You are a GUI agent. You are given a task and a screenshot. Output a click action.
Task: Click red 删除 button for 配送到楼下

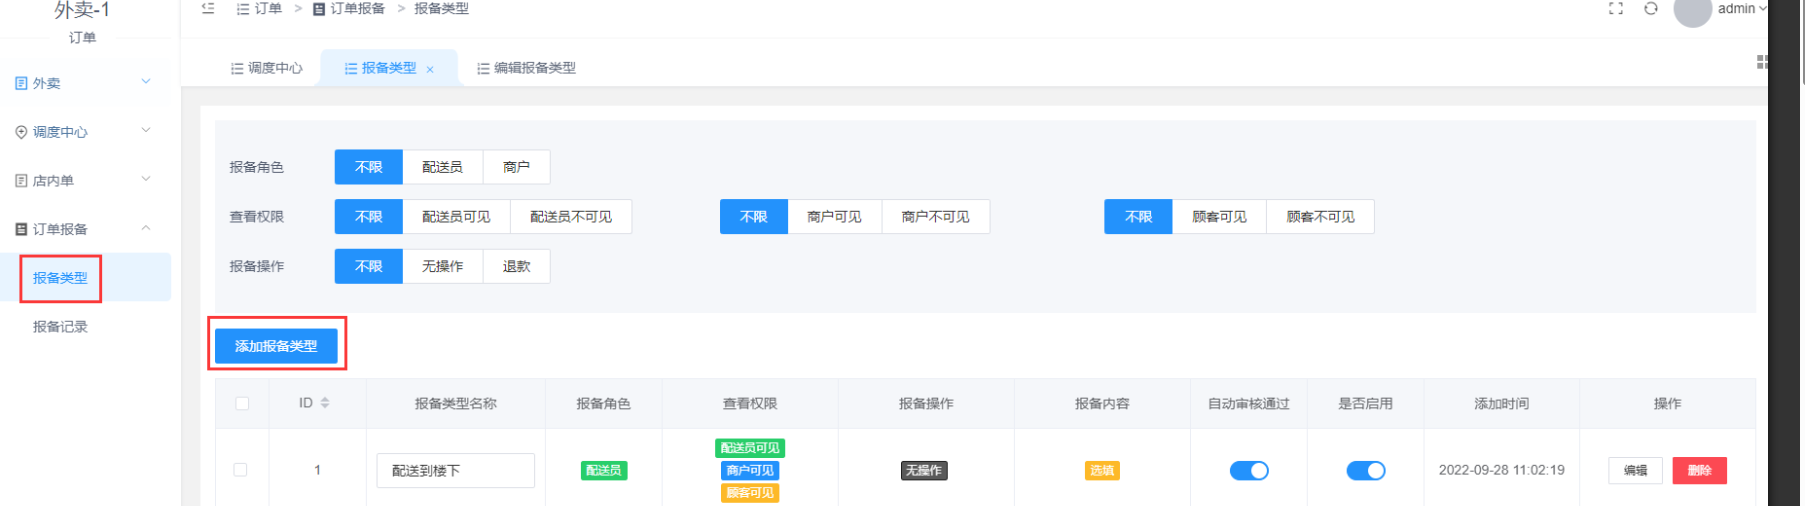1700,470
